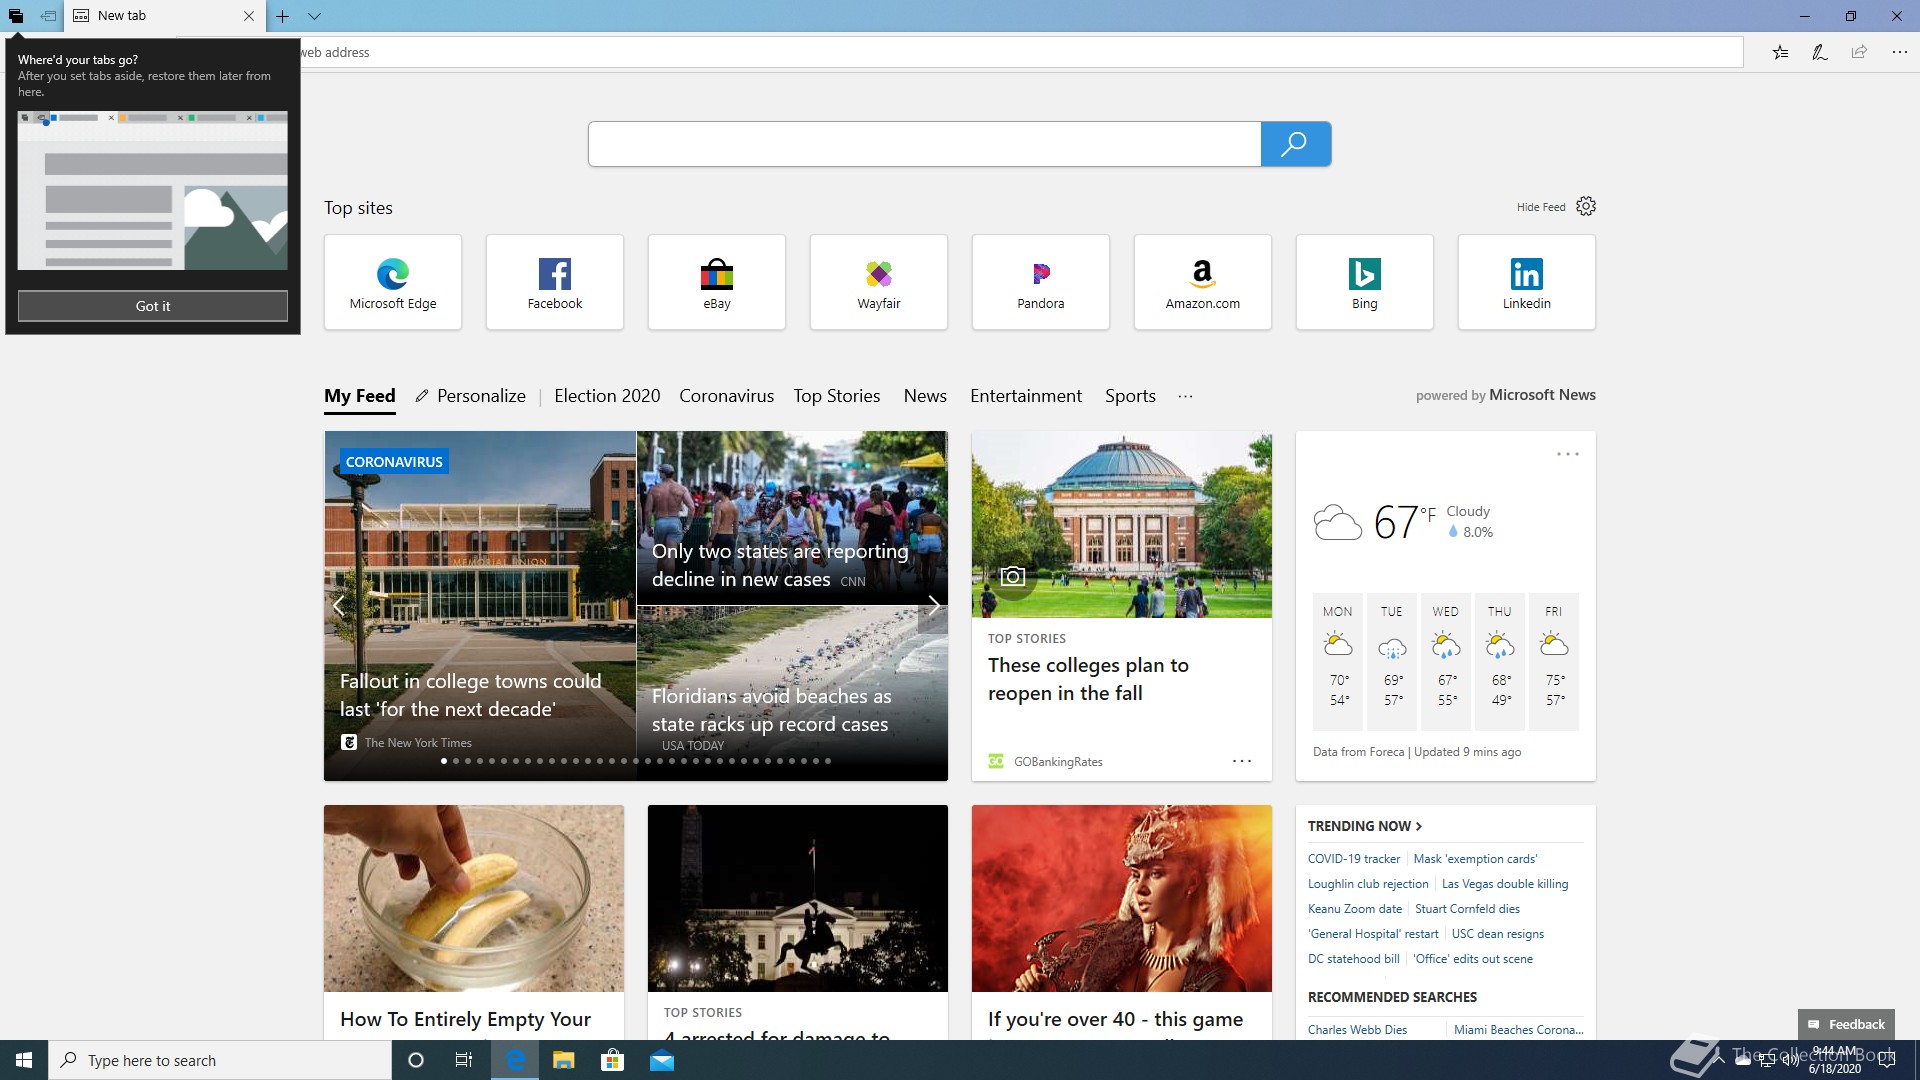Open Wayfair top site tile
This screenshot has width=1920, height=1080.
[879, 282]
